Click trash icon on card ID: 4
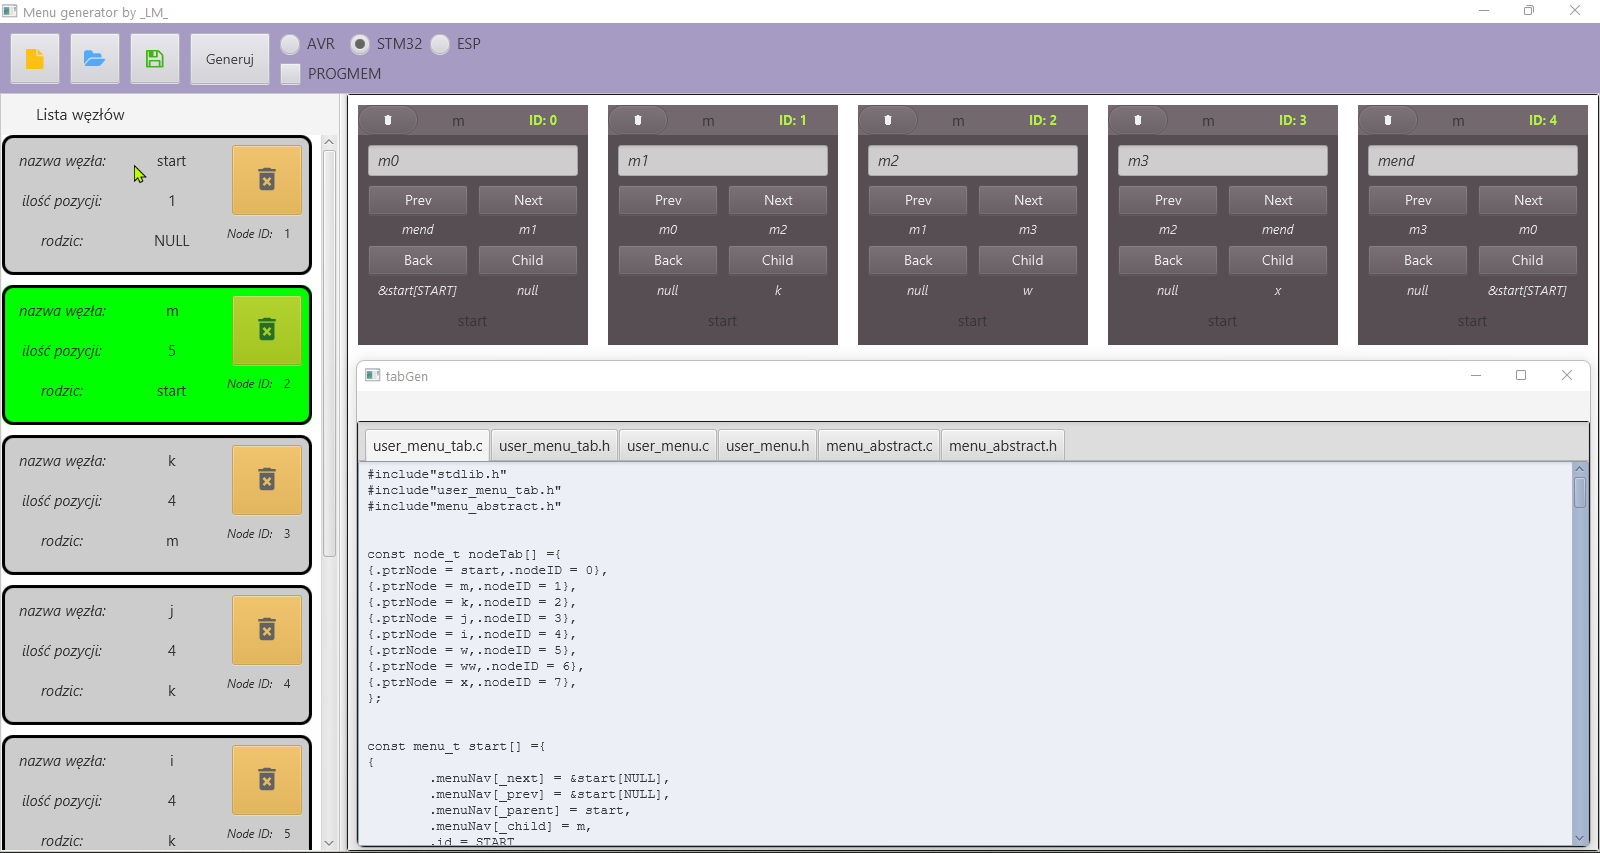Image resolution: width=1600 pixels, height=853 pixels. point(1388,120)
